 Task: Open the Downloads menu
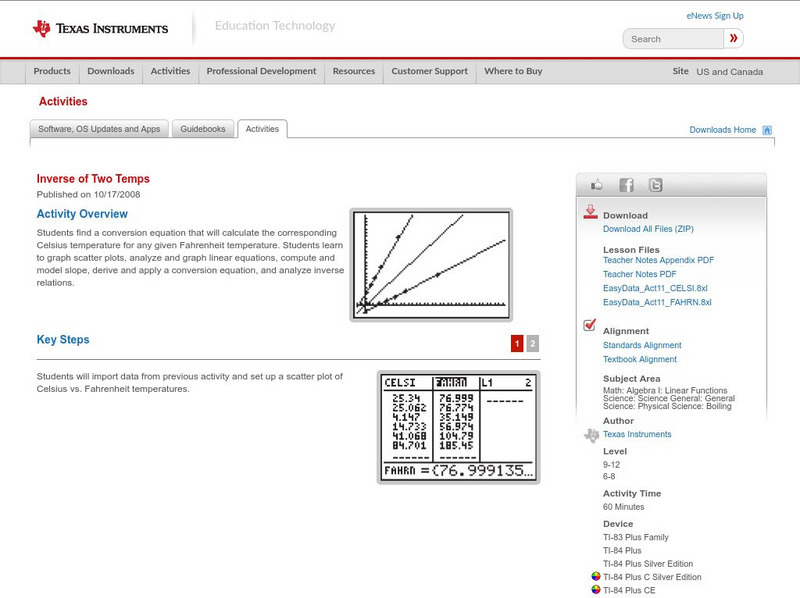pos(111,71)
